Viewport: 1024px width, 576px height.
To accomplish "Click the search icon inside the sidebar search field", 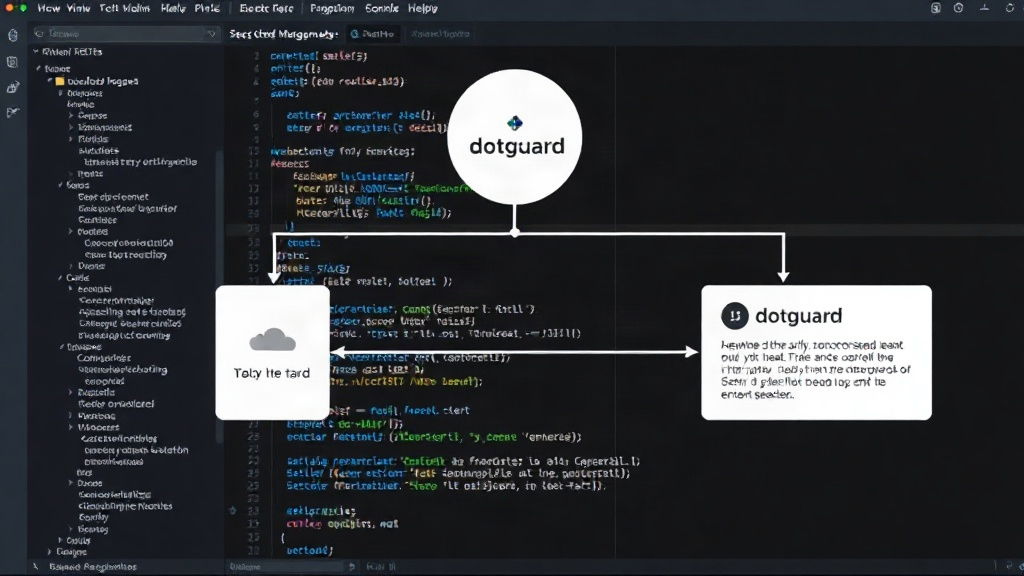I will (40, 33).
